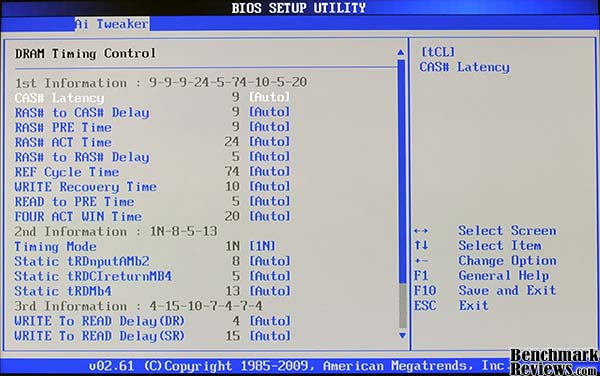Click the up-down arrows key icon
This screenshot has height=376, width=600.
click(x=421, y=246)
